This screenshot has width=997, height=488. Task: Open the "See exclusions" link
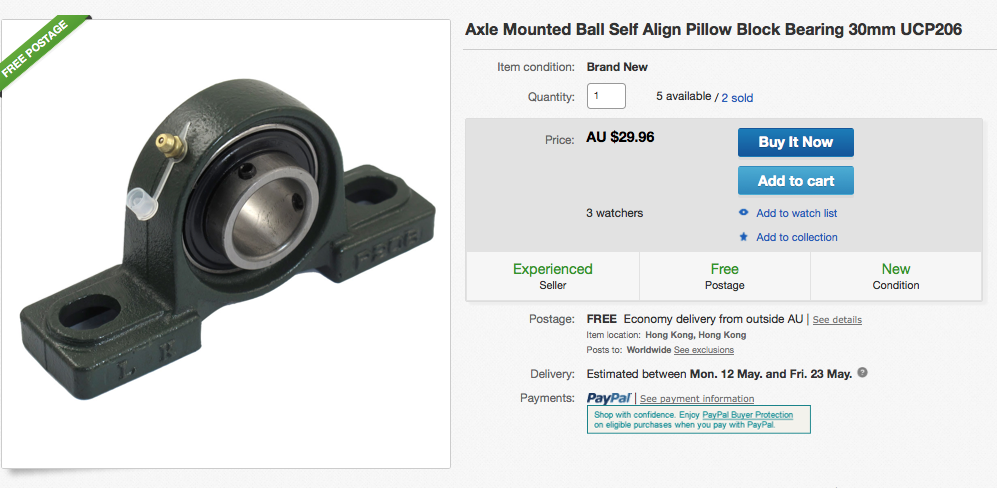point(704,350)
